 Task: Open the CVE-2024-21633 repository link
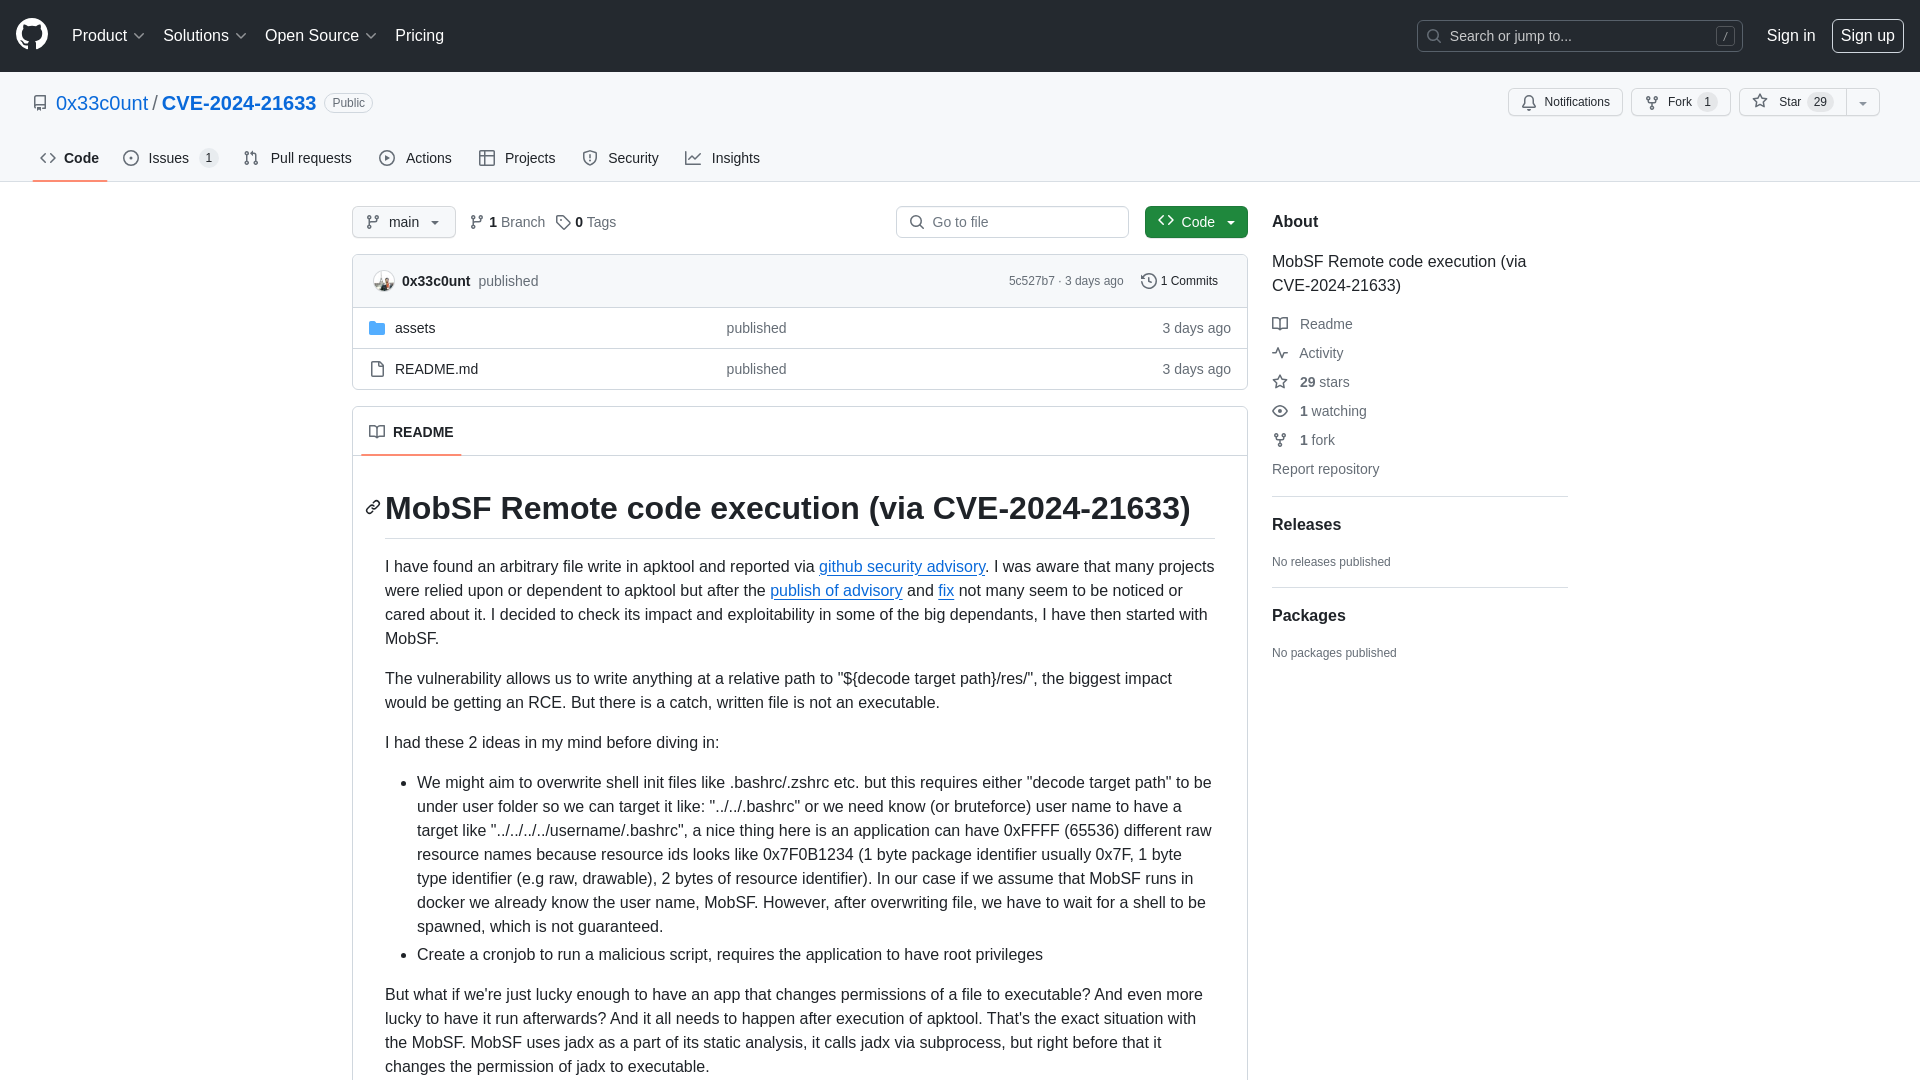[239, 103]
